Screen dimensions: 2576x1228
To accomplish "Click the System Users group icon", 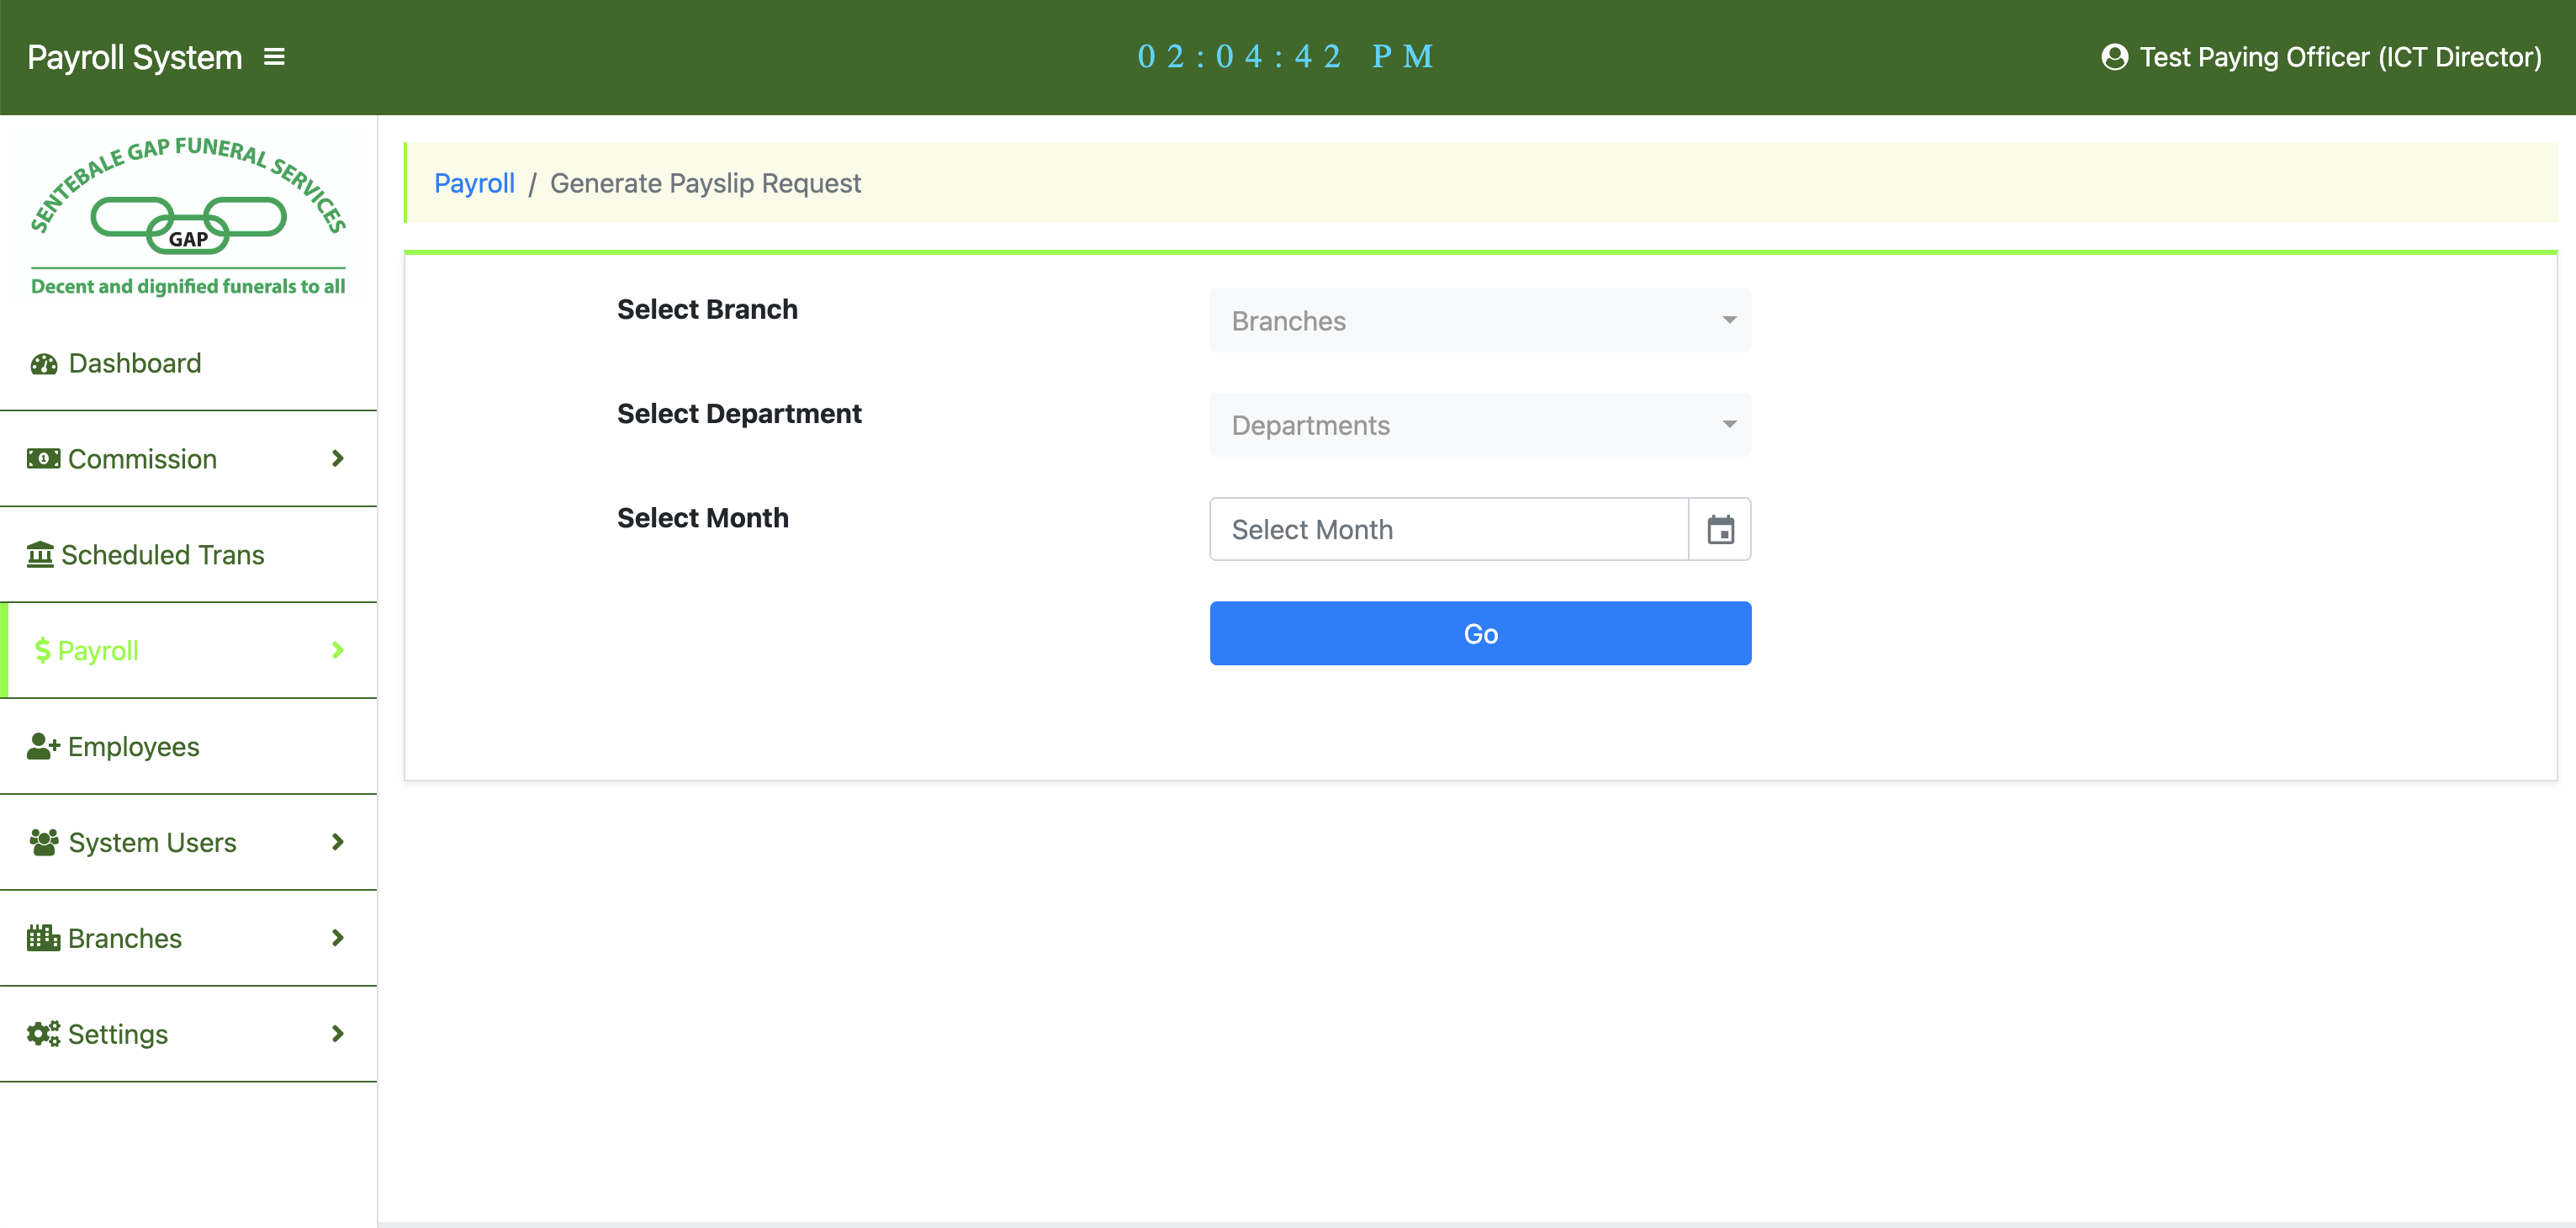I will 44,842.
